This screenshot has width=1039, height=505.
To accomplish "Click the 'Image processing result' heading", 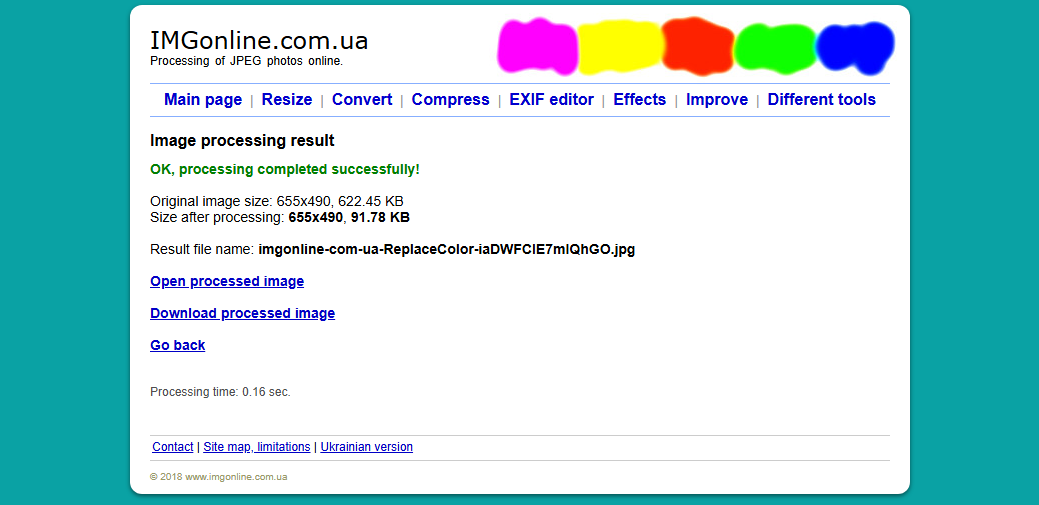I will (x=243, y=140).
